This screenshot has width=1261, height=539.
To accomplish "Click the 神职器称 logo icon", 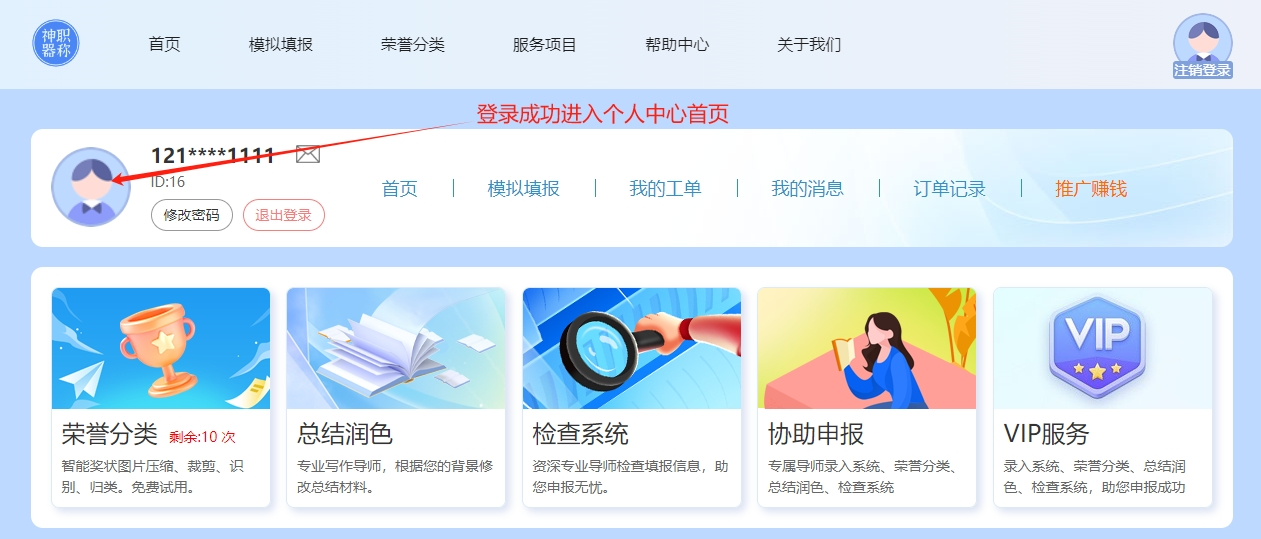I will coord(56,44).
